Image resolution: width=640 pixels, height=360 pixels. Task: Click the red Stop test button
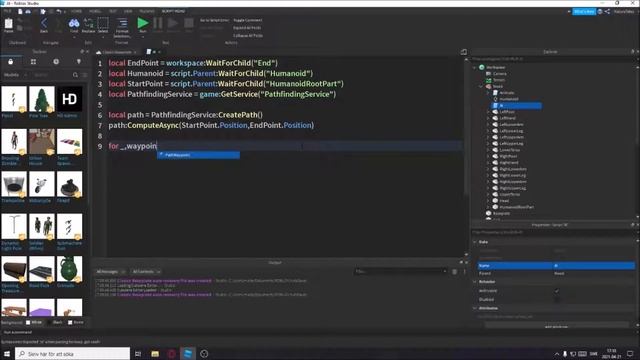pos(189,24)
